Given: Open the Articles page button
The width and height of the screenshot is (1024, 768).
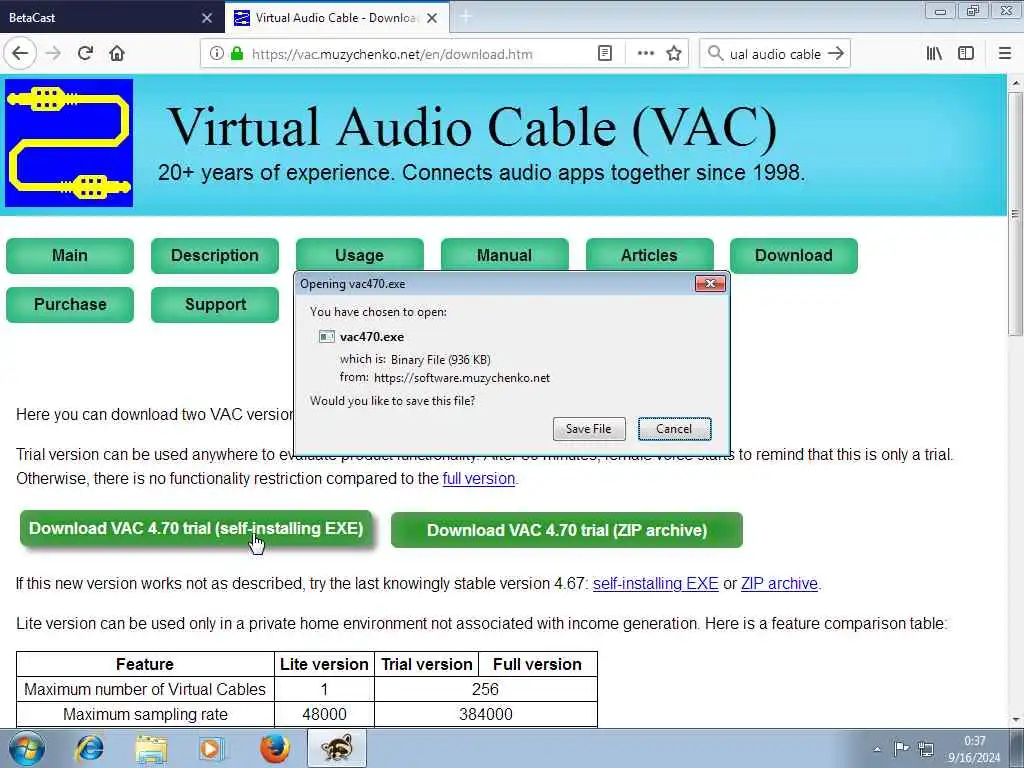Looking at the screenshot, I should click(x=650, y=255).
